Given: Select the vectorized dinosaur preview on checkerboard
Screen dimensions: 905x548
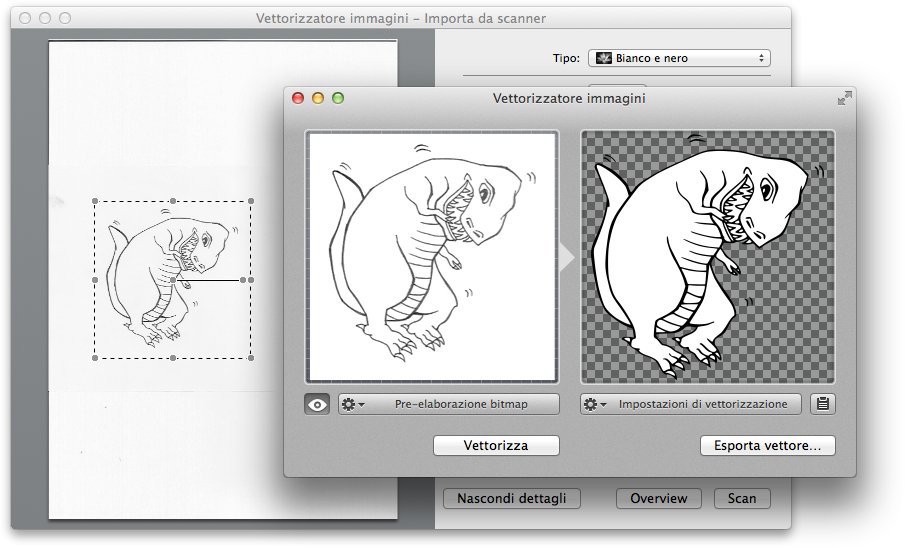Looking at the screenshot, I should click(707, 256).
